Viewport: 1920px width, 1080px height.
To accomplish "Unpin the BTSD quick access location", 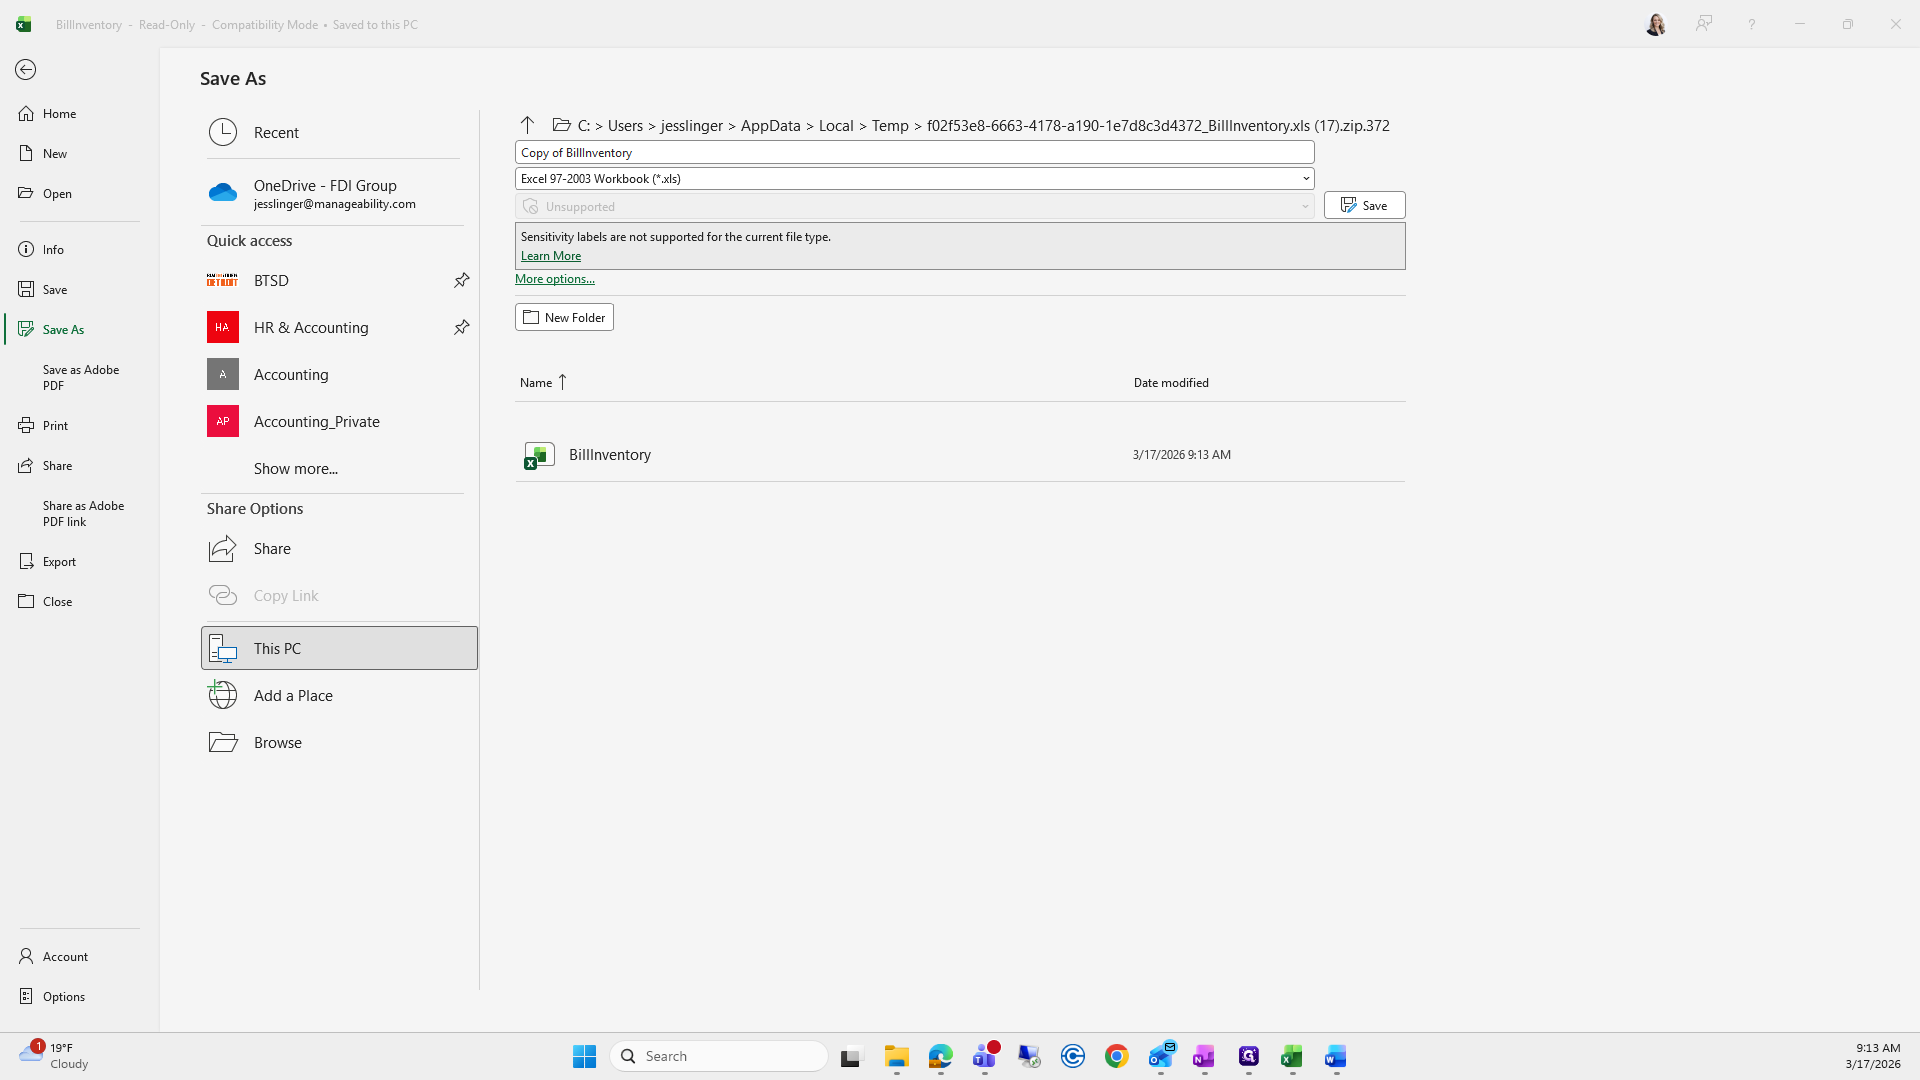I will click(461, 280).
